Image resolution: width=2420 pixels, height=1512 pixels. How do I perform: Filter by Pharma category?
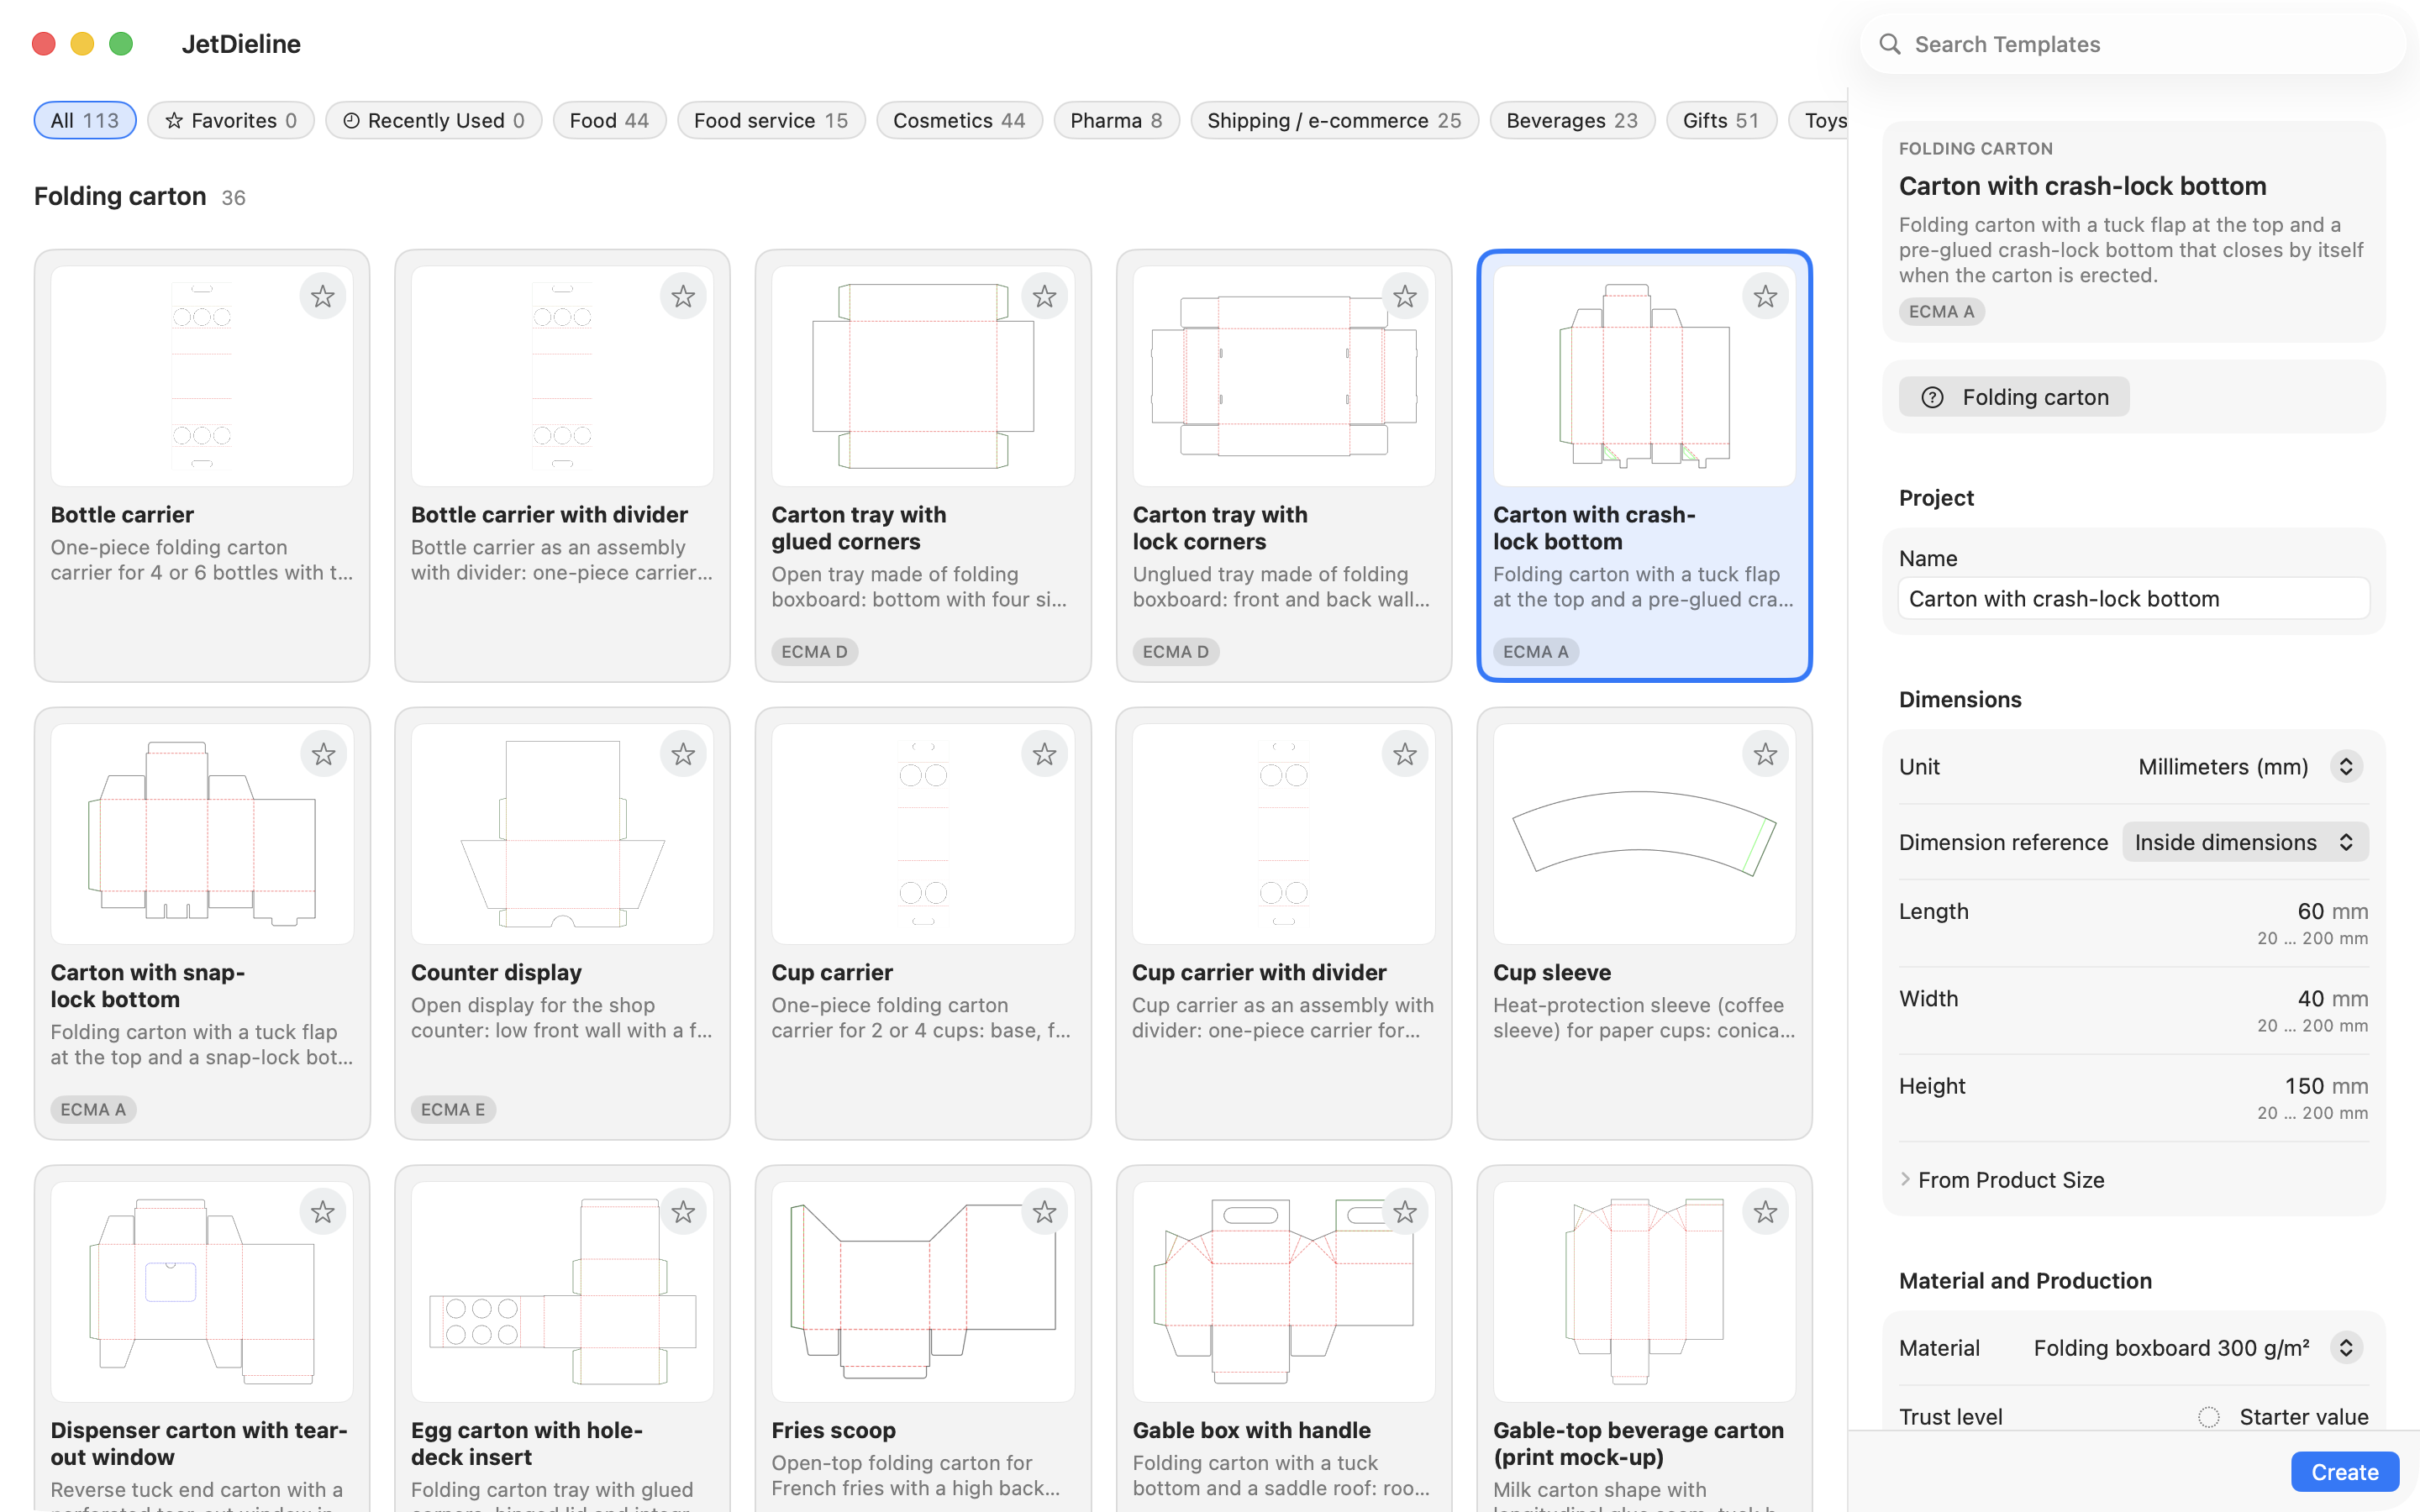pyautogui.click(x=1116, y=120)
